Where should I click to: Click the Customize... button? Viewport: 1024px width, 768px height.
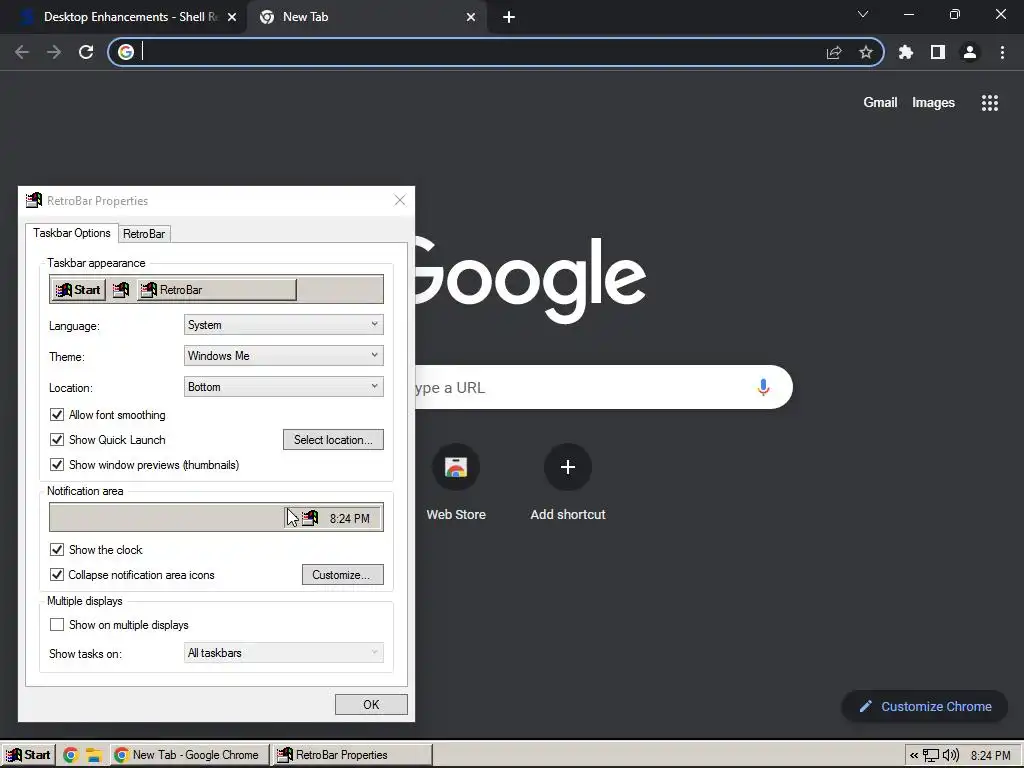coord(343,575)
